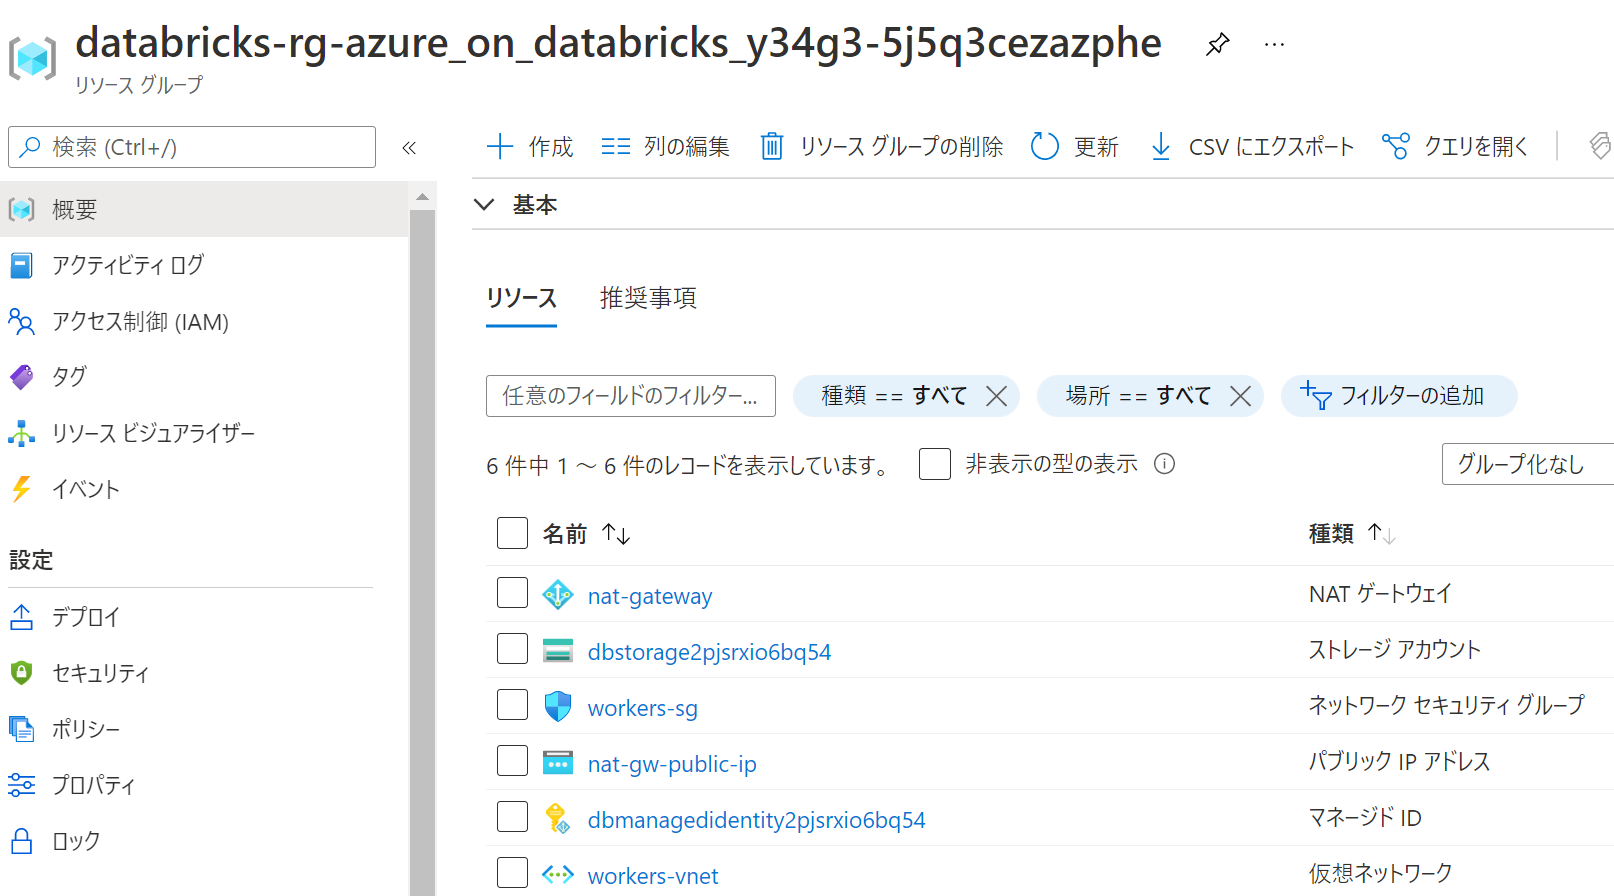
Task: Click the dbstorage2pjsrxio6bq54 storage icon
Action: pos(558,651)
